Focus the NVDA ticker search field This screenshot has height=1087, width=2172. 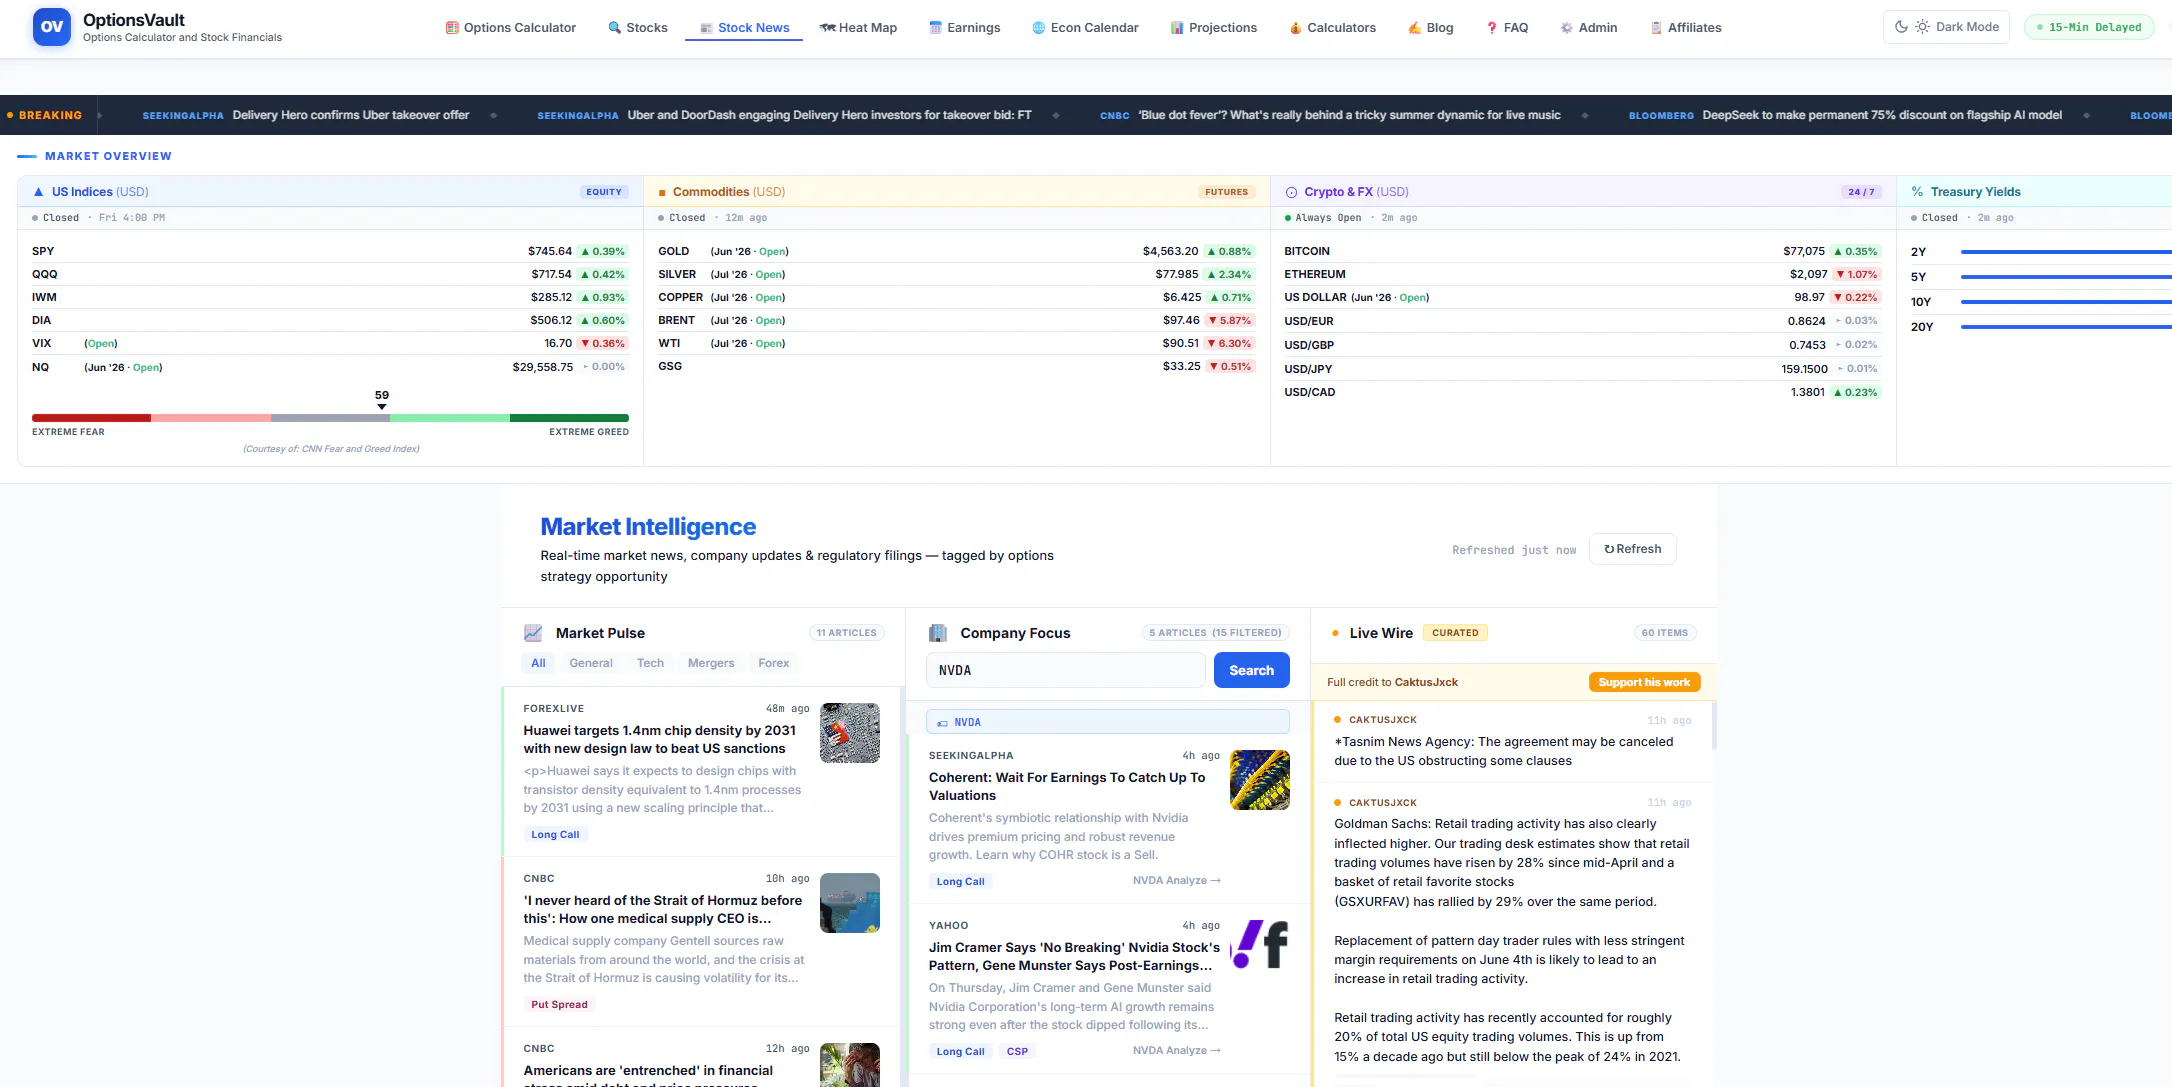[x=1066, y=670]
